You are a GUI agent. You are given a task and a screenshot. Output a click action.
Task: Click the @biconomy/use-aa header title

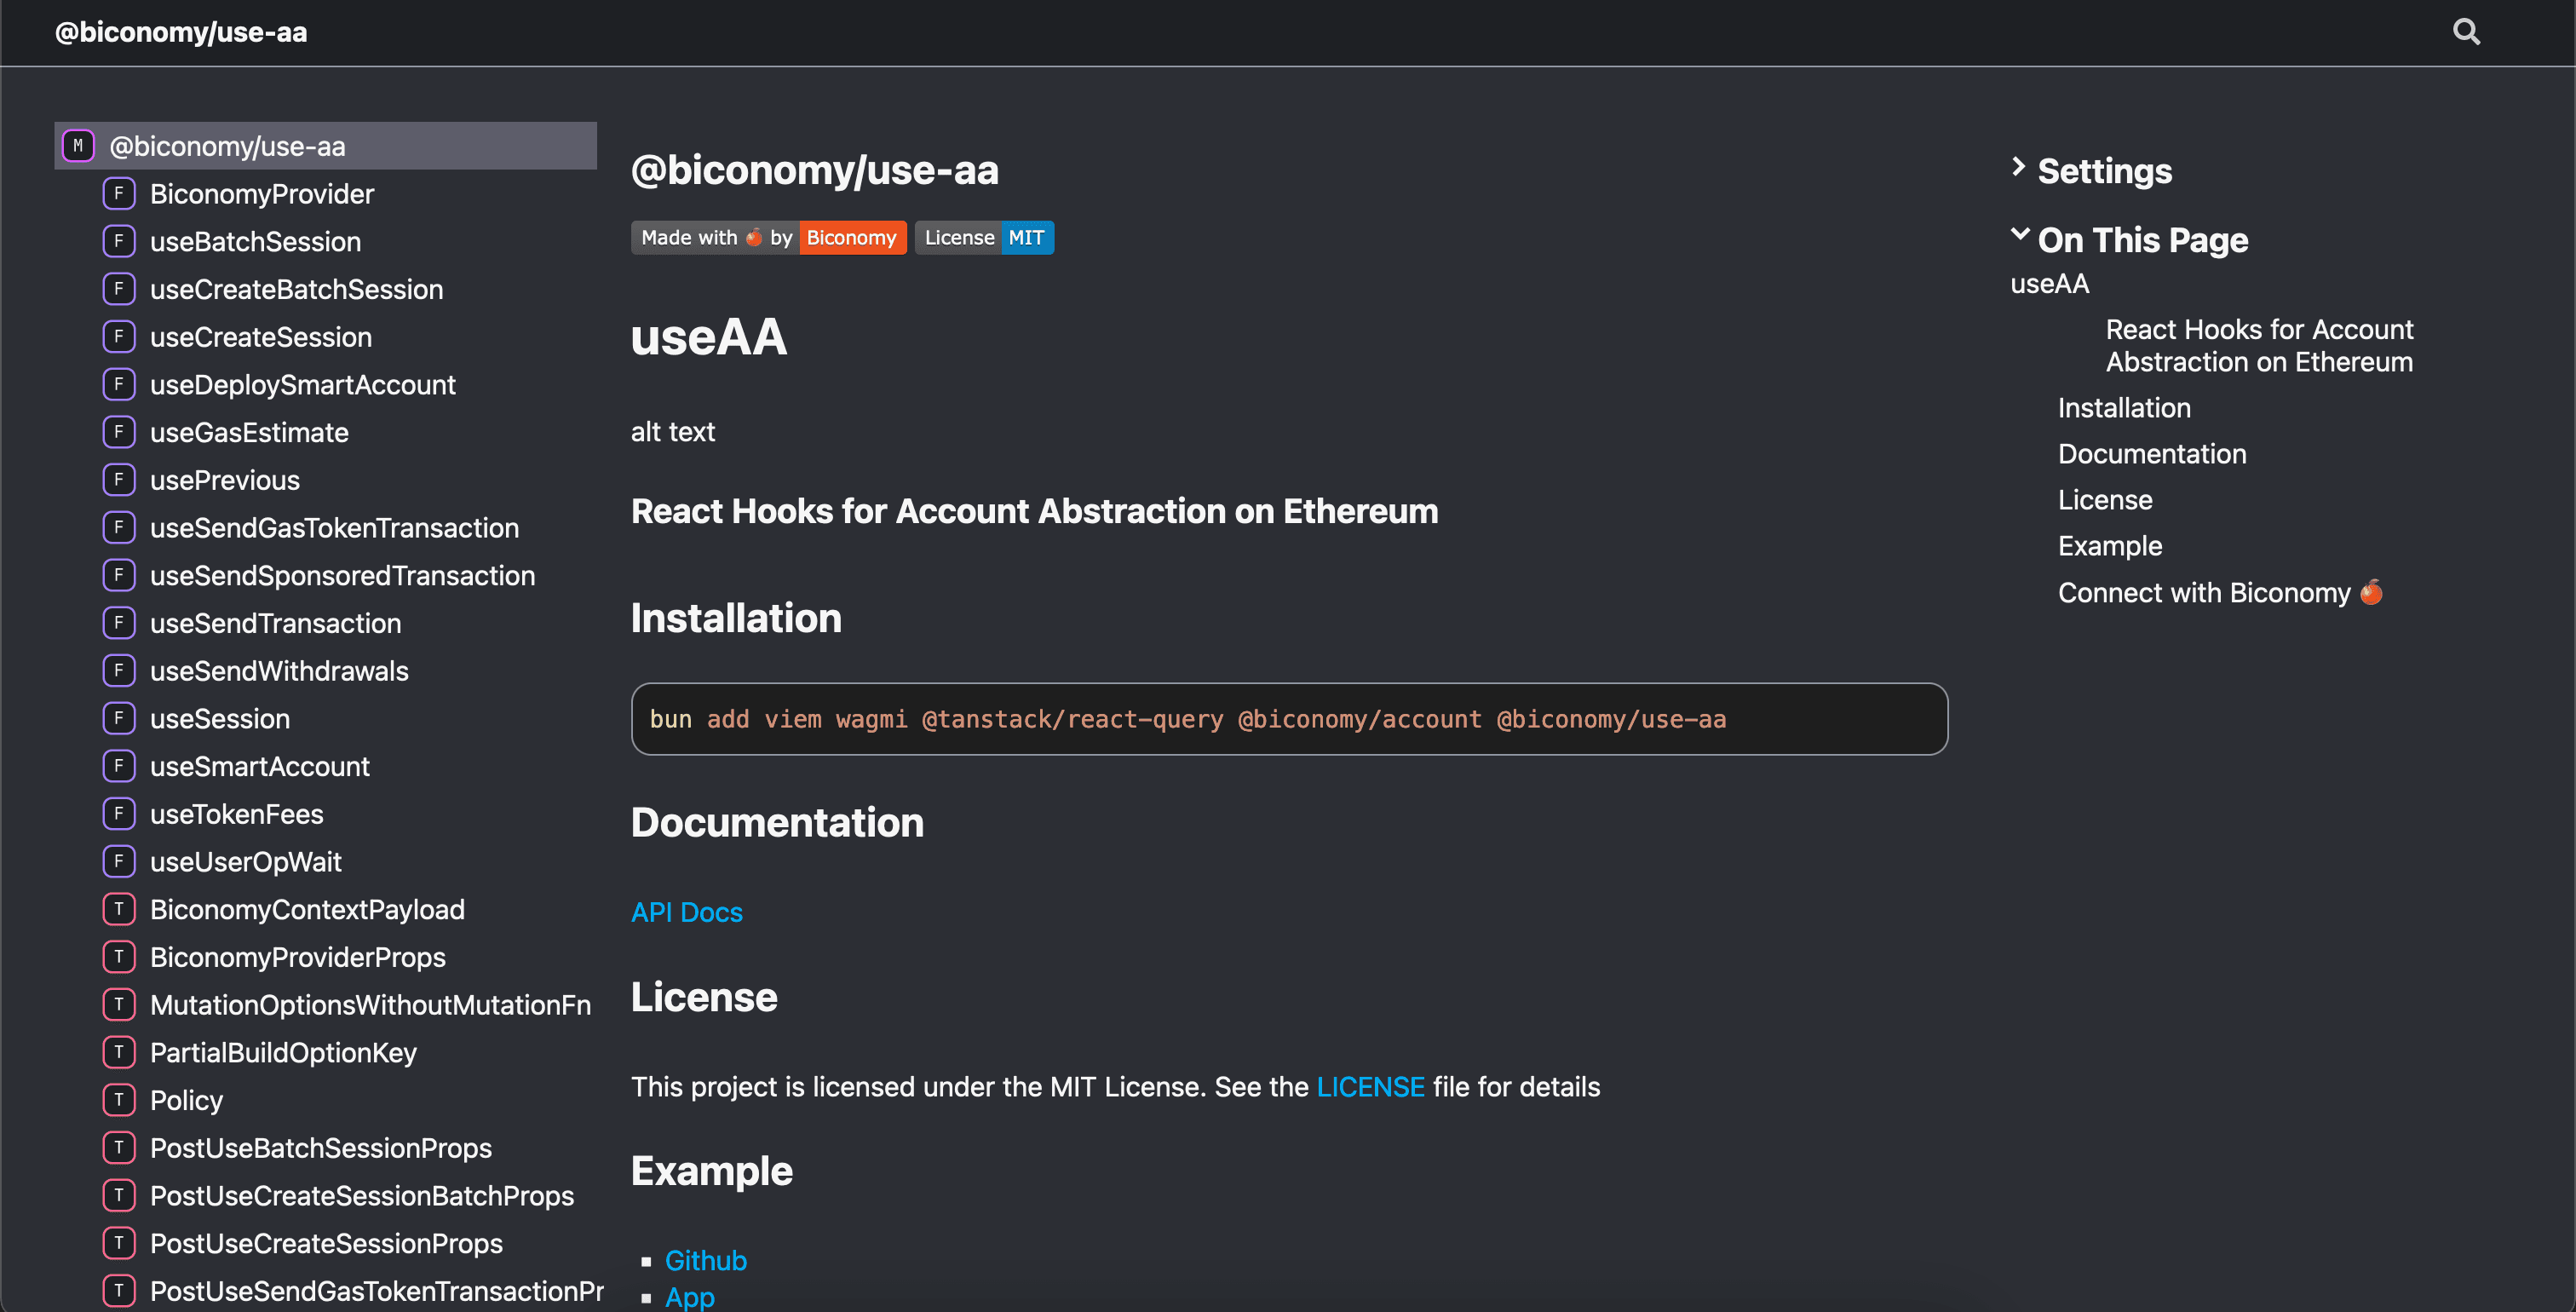[181, 32]
